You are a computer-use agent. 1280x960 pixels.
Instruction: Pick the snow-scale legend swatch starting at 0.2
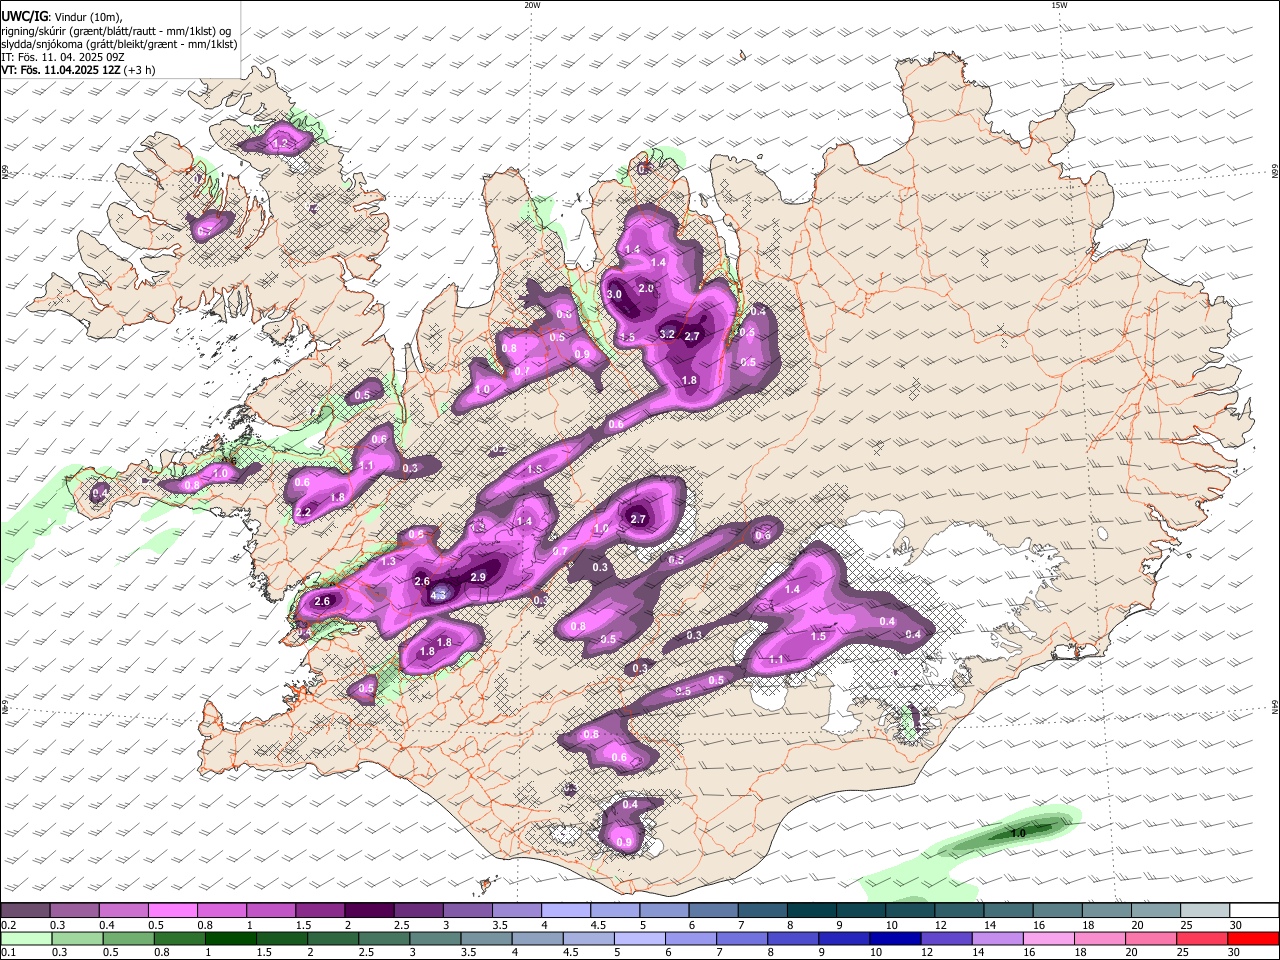(x=26, y=911)
